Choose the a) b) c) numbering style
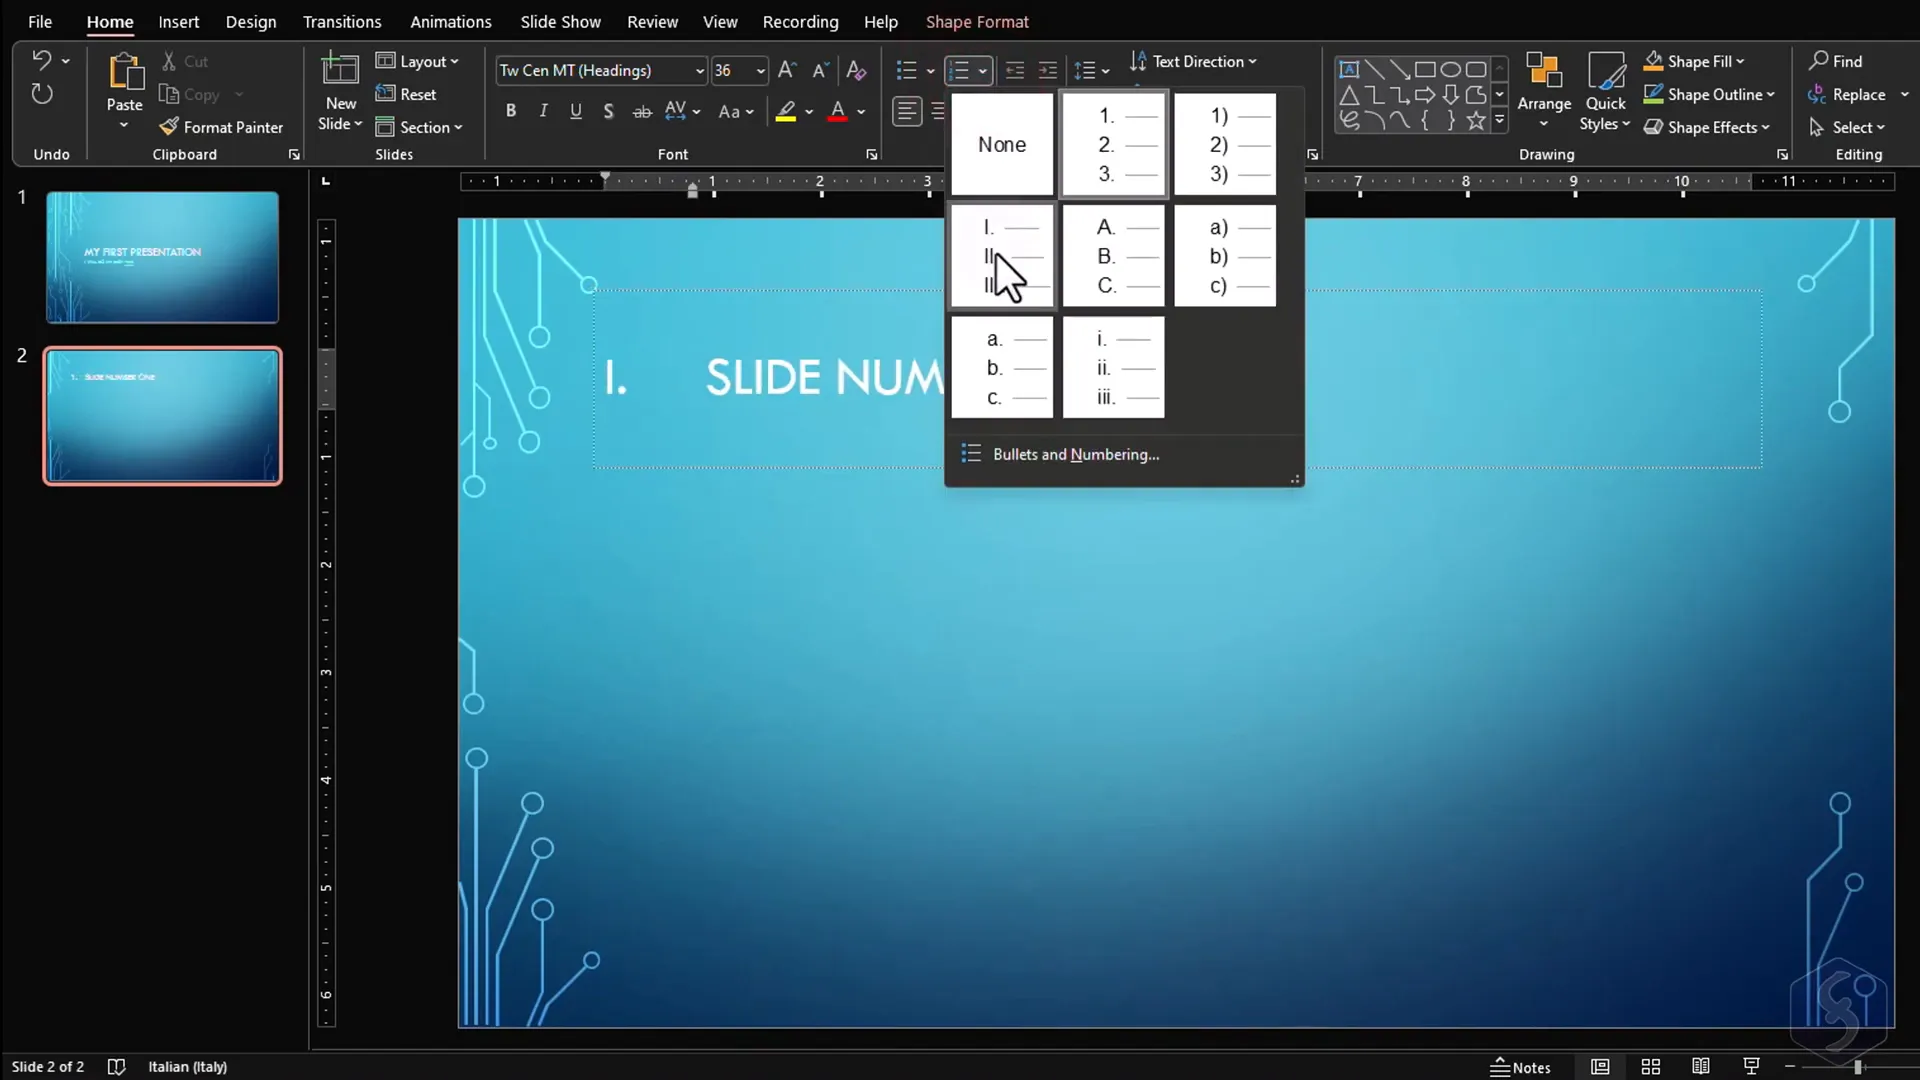Viewport: 1920px width, 1080px height. click(1225, 256)
